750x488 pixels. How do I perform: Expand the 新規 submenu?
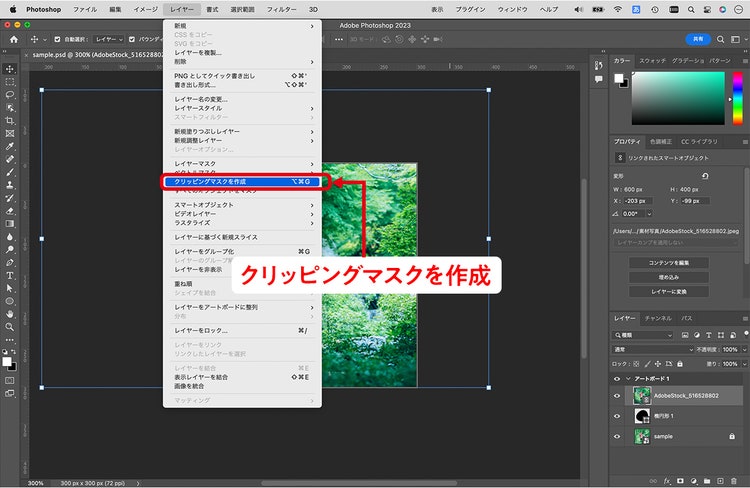point(243,26)
